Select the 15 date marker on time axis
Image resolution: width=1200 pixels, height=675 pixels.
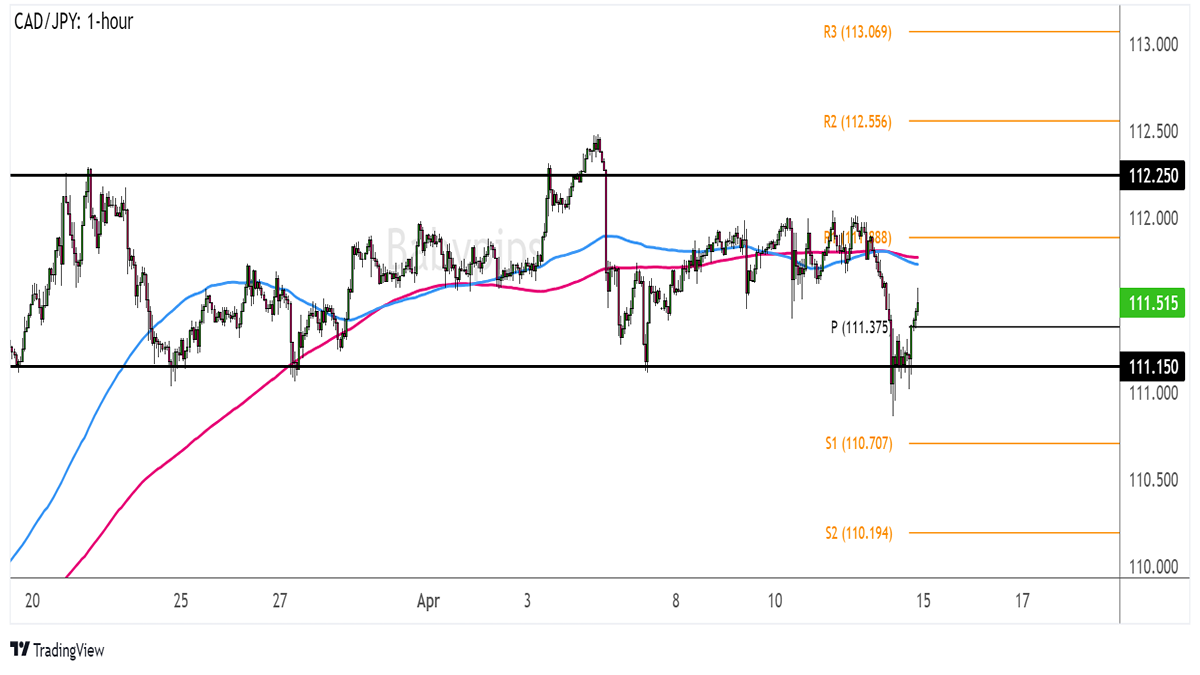click(923, 601)
